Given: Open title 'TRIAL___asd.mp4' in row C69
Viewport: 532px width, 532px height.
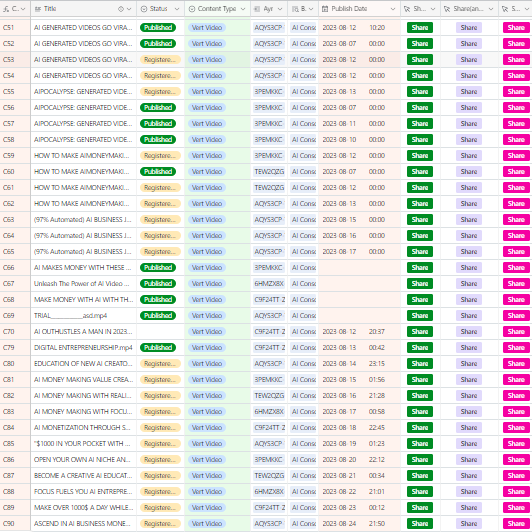Looking at the screenshot, I should click(x=70, y=316).
